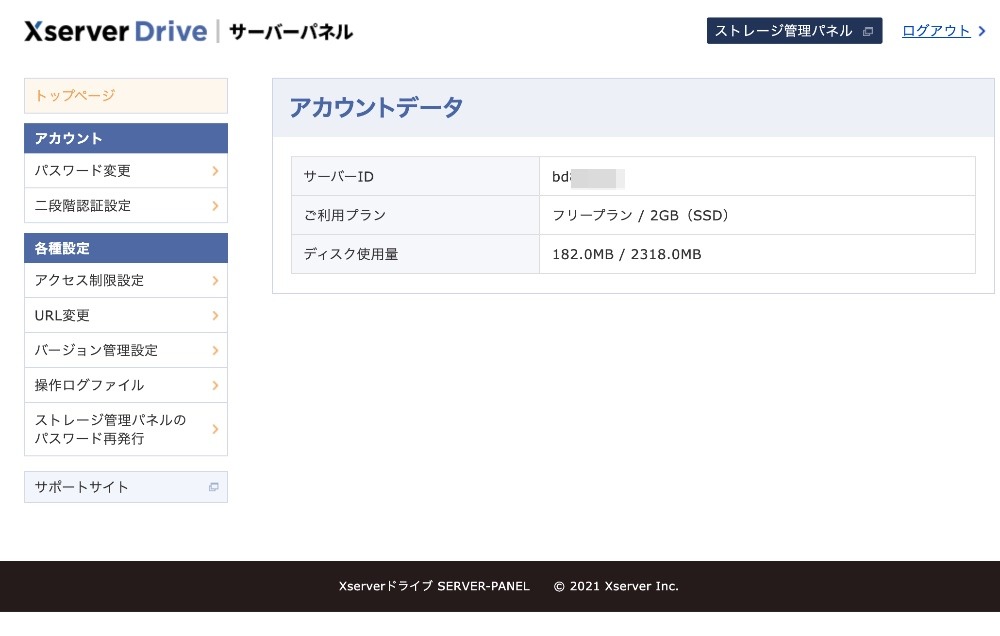
Task: Click the chevron icon next to ログアウト
Action: click(x=977, y=31)
